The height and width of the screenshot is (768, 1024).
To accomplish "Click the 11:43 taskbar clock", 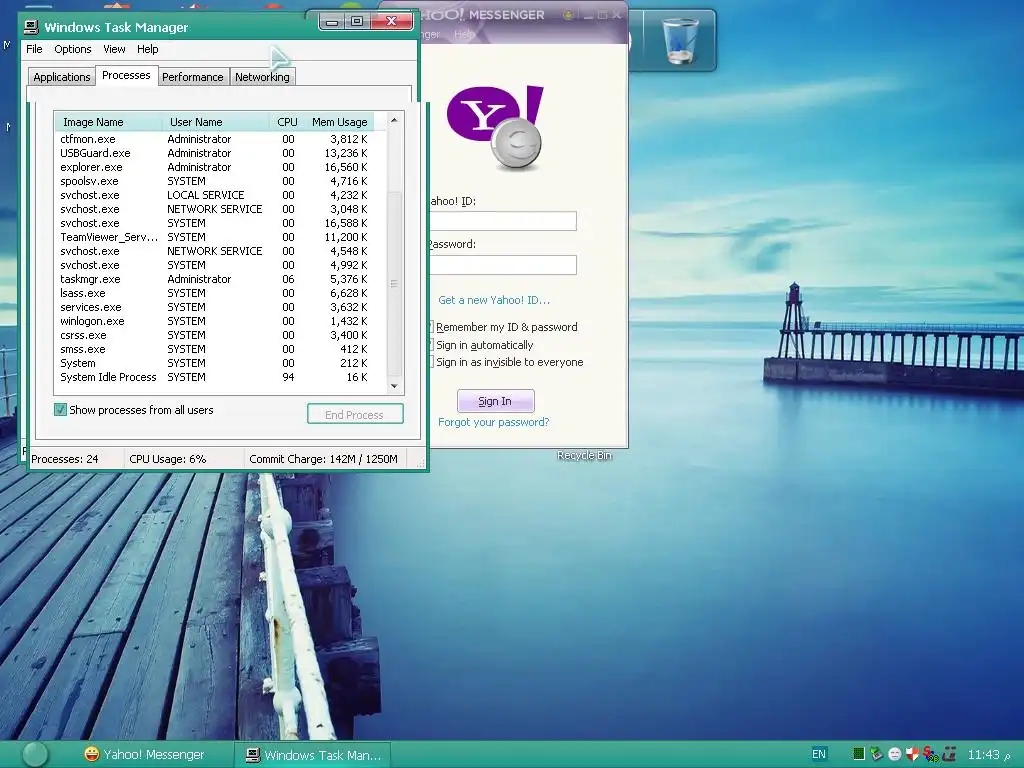I will (984, 755).
